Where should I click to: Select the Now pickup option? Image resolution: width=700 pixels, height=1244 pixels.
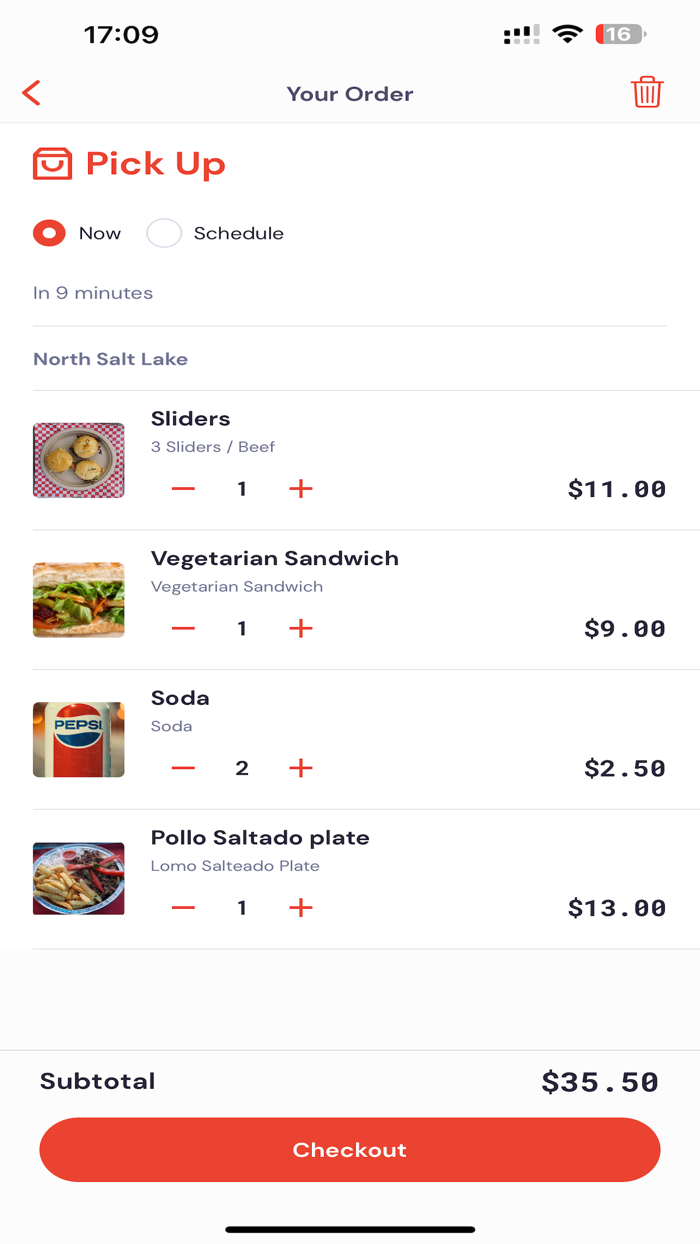48,233
